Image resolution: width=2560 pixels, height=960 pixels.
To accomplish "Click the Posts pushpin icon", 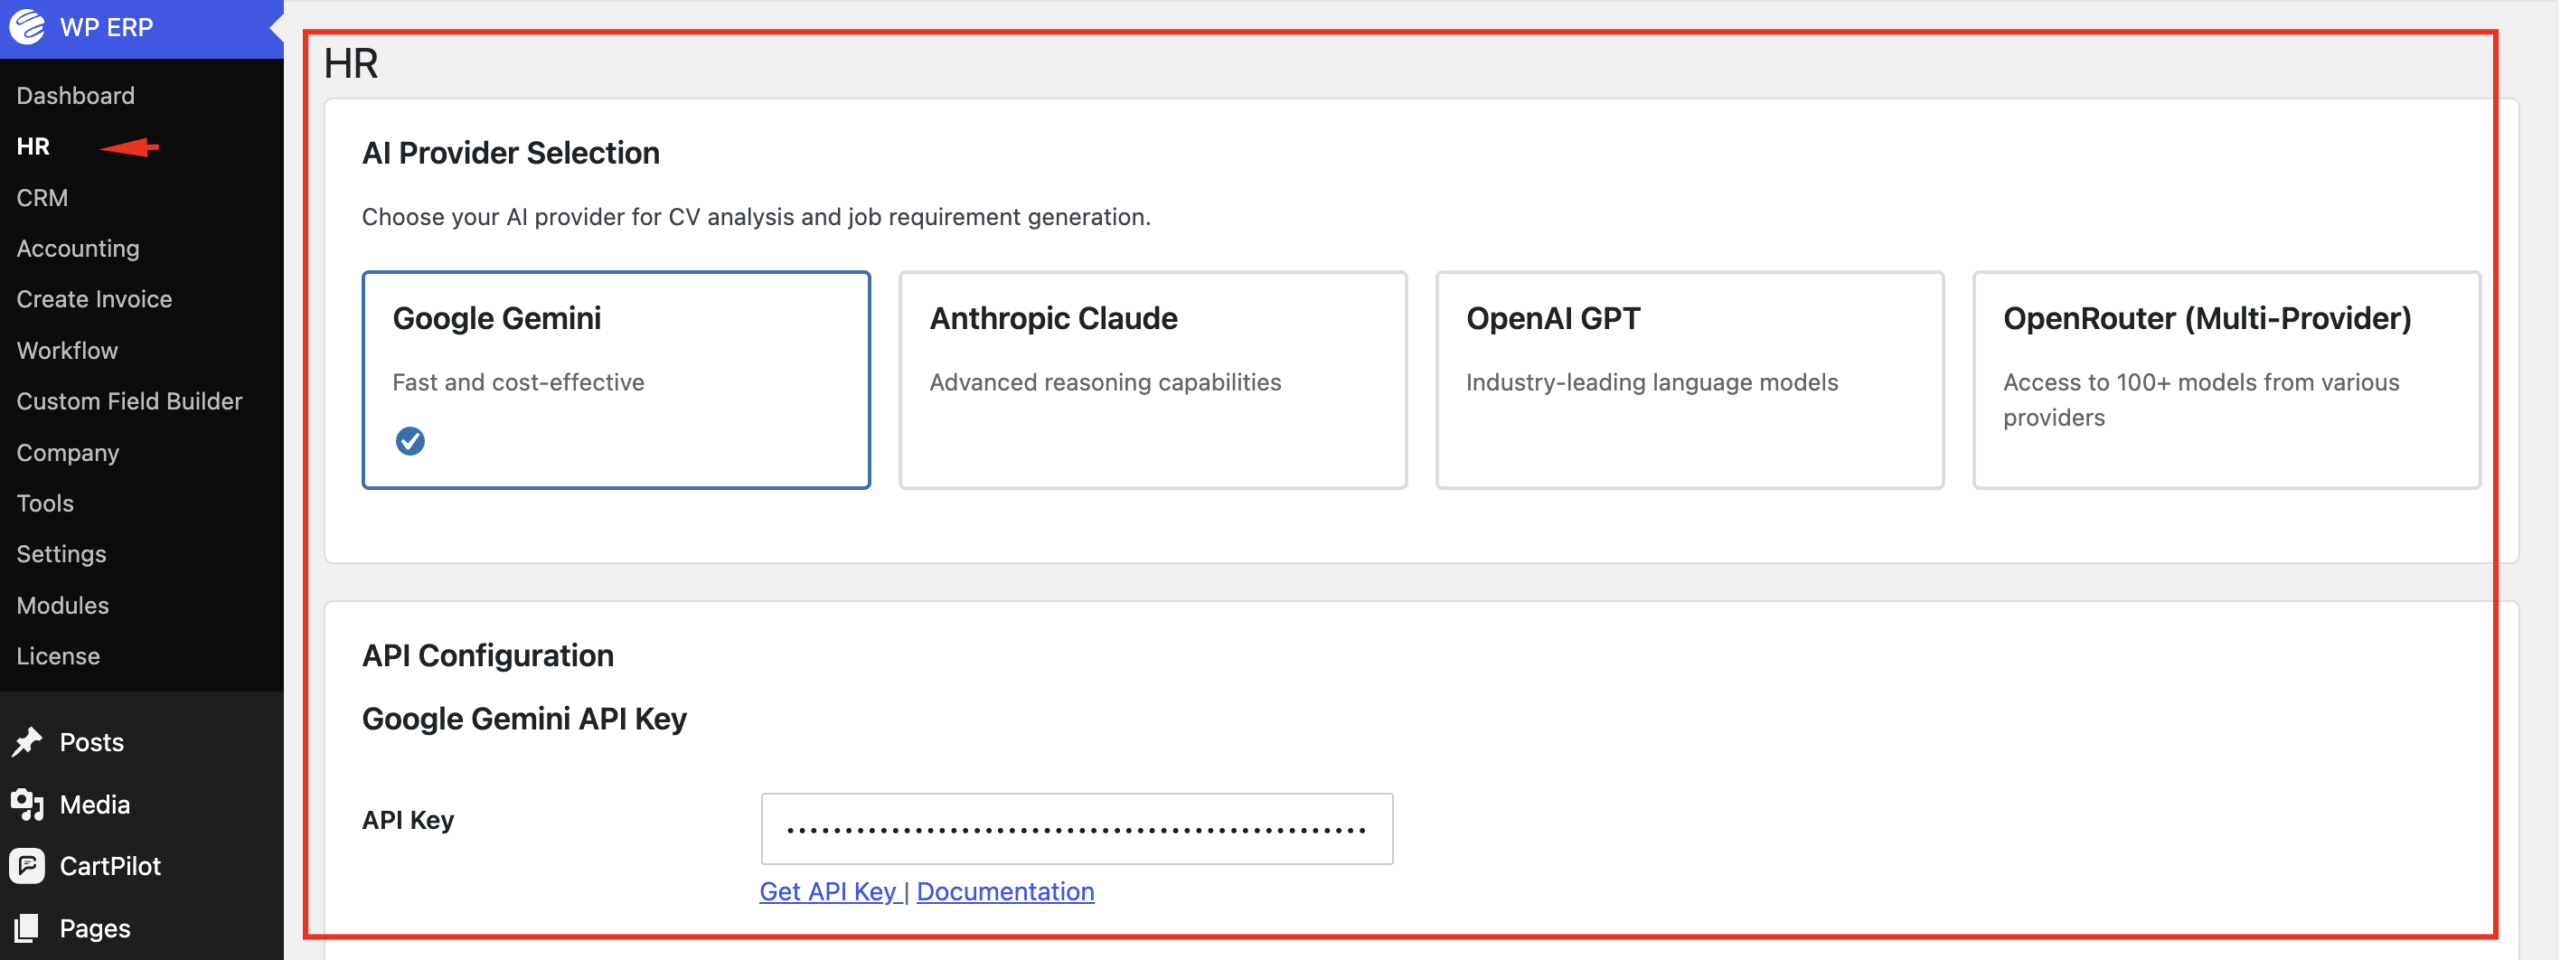I will pyautogui.click(x=27, y=742).
